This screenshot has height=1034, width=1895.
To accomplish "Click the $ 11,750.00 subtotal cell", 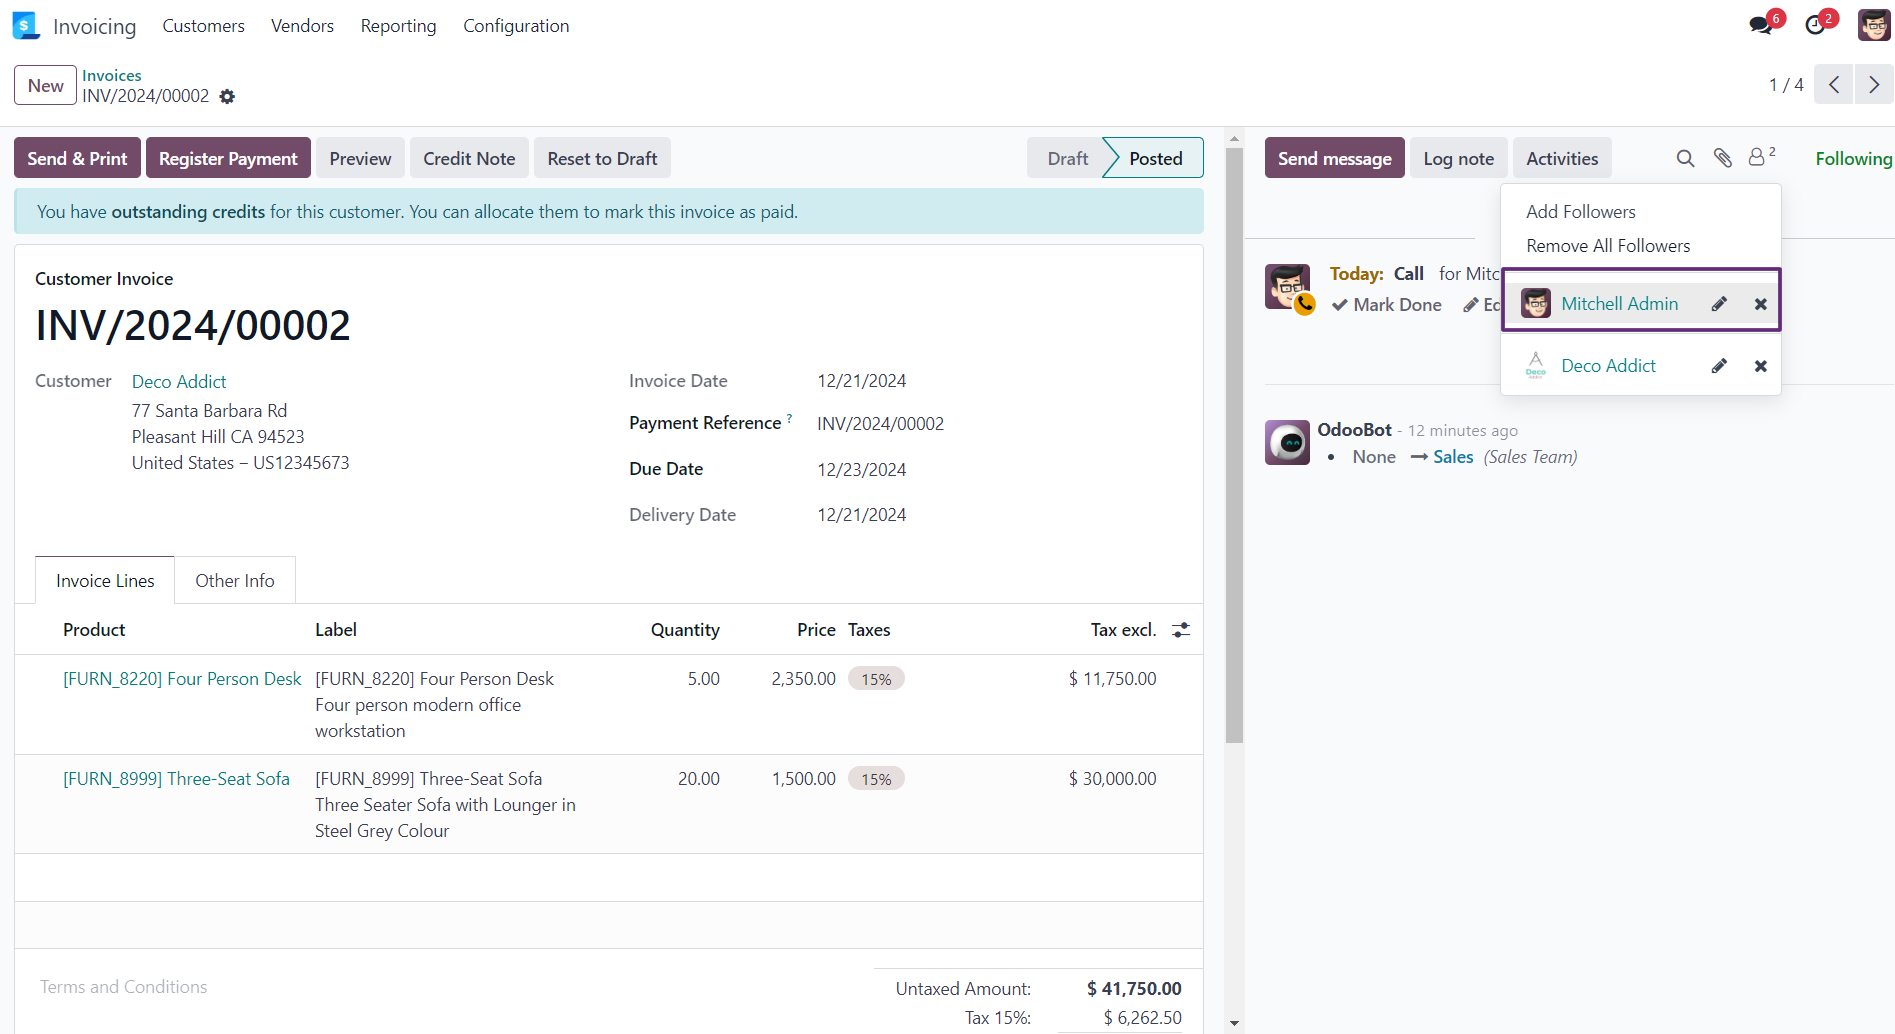I will 1112,679.
